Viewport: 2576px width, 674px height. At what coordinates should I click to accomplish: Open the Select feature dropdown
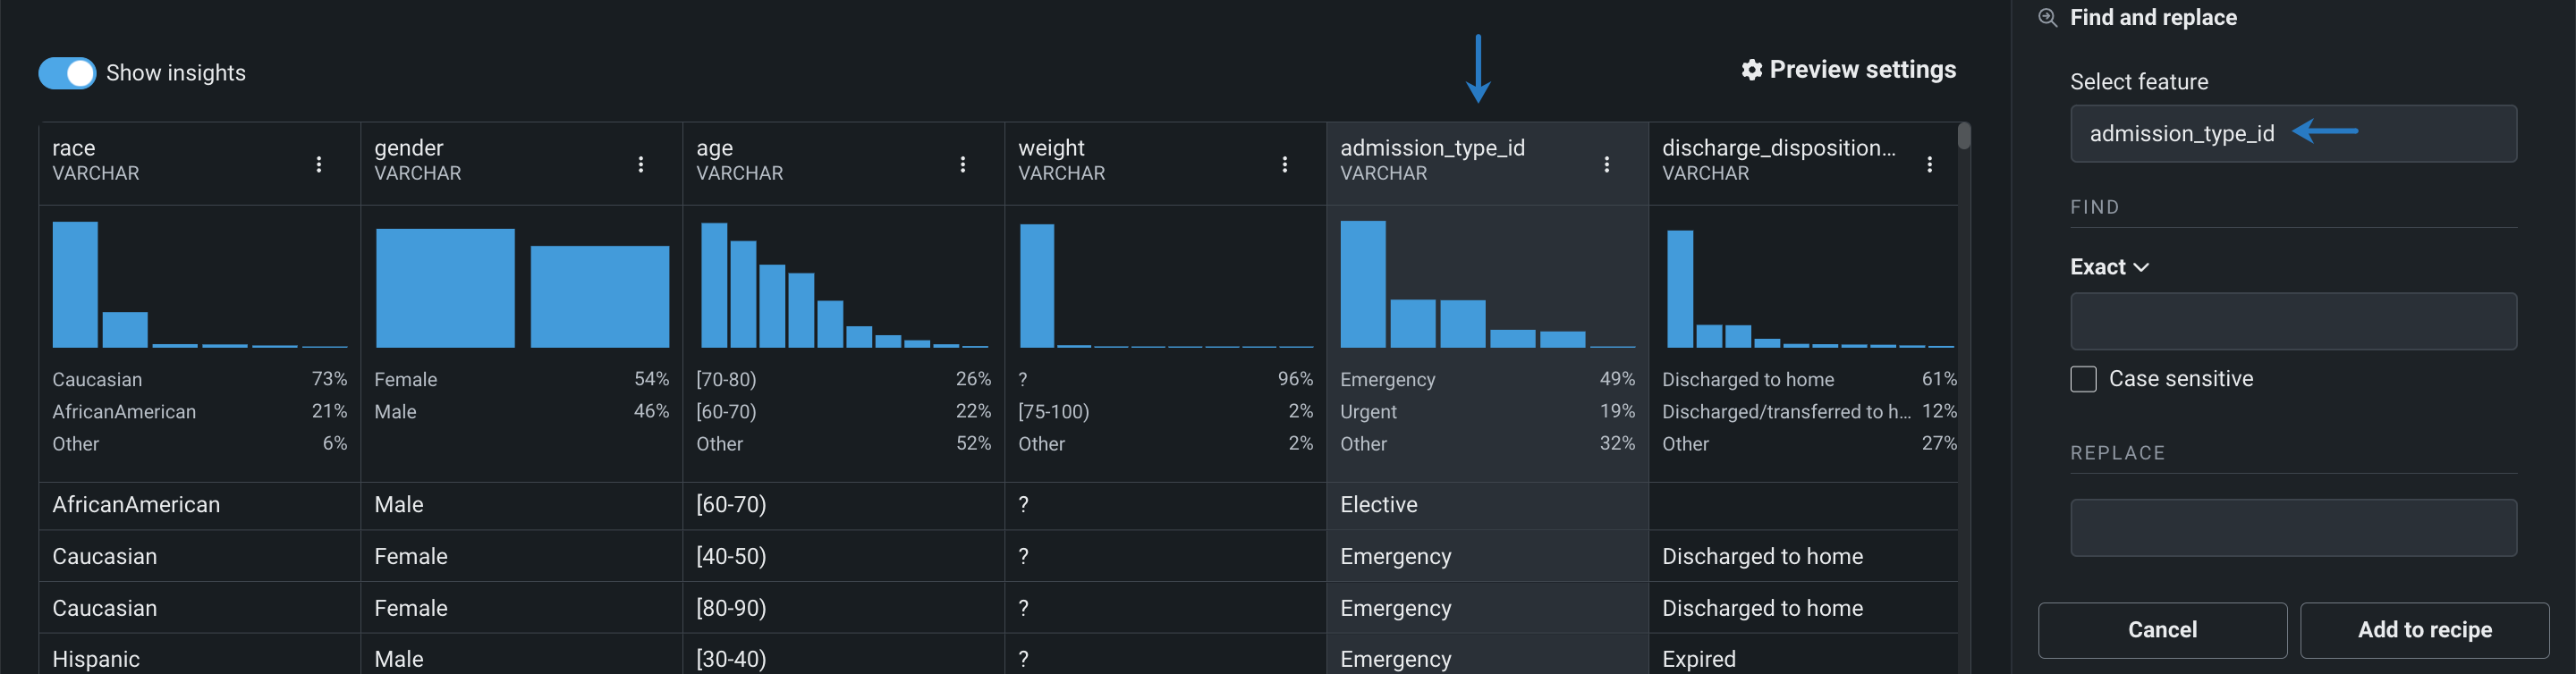(2292, 134)
